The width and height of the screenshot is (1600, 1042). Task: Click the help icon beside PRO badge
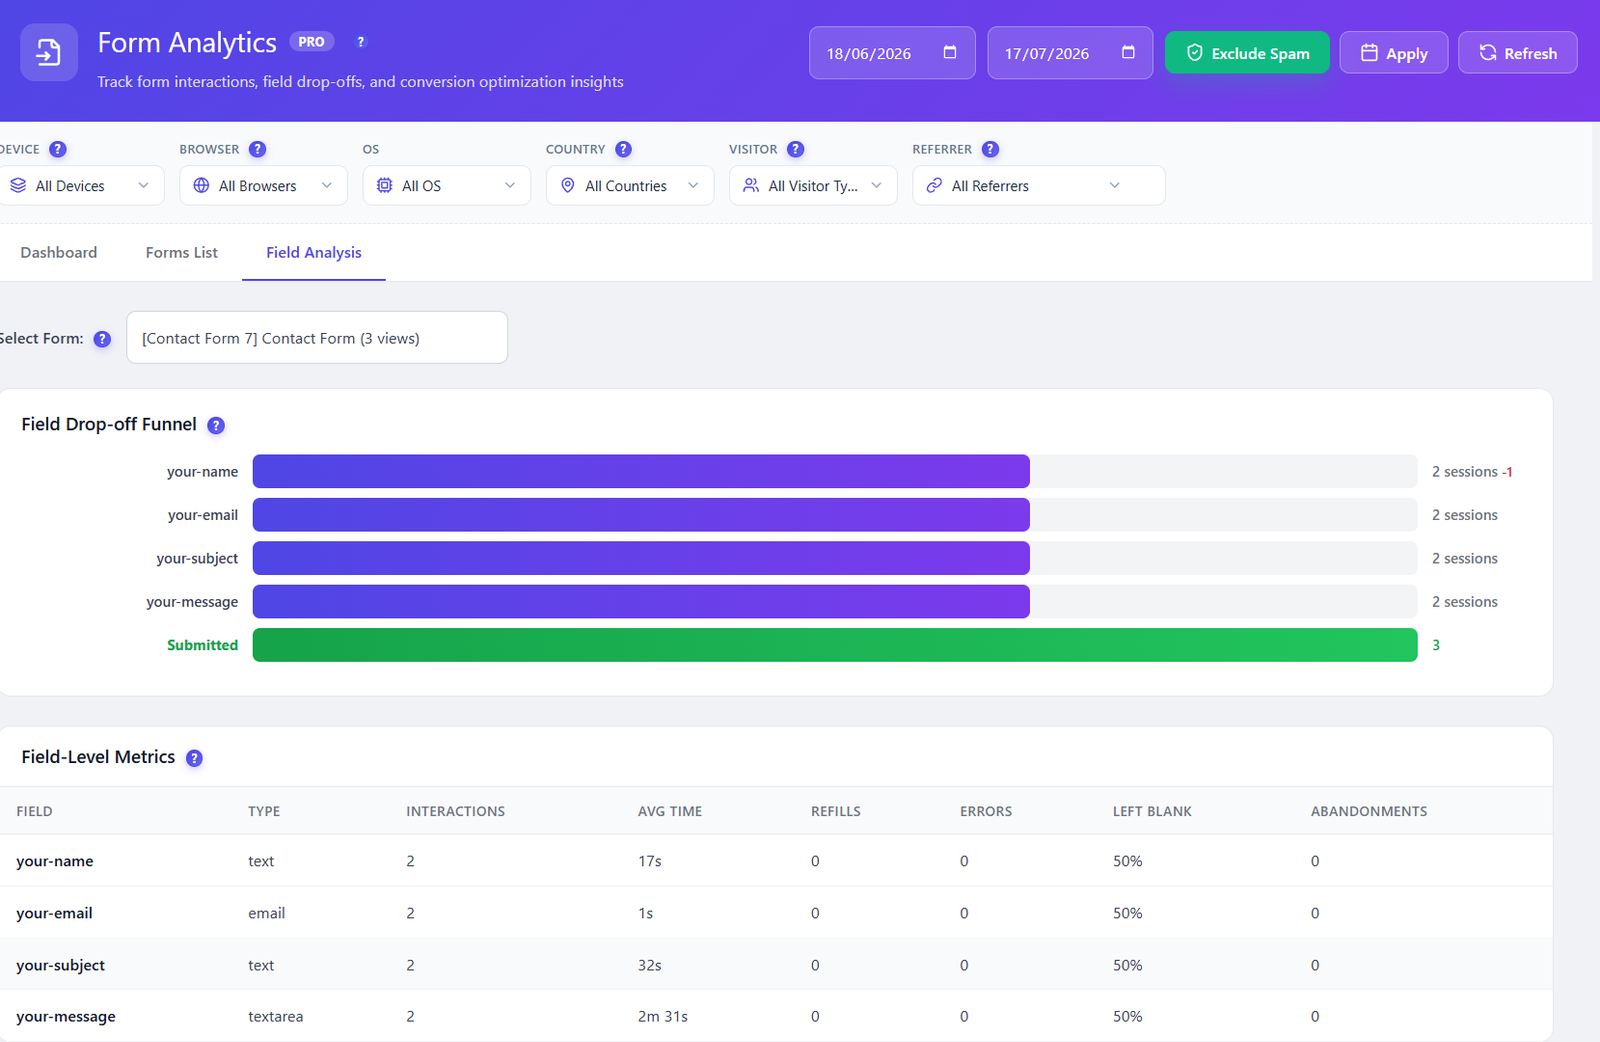[x=361, y=42]
